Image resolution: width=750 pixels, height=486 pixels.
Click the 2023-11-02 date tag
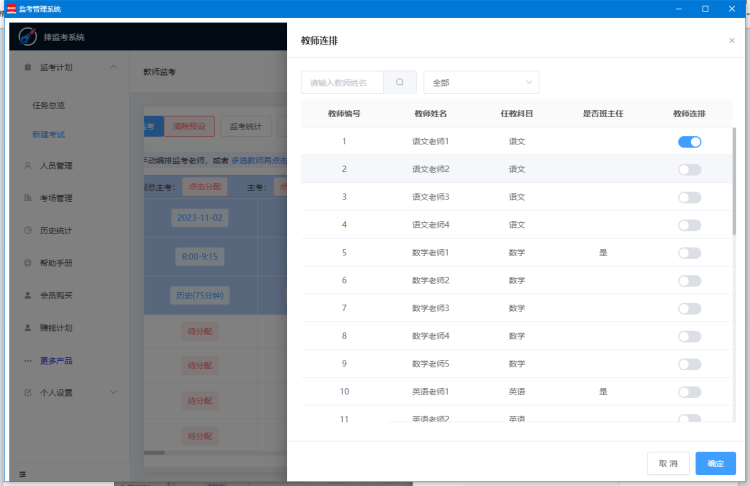click(x=200, y=218)
